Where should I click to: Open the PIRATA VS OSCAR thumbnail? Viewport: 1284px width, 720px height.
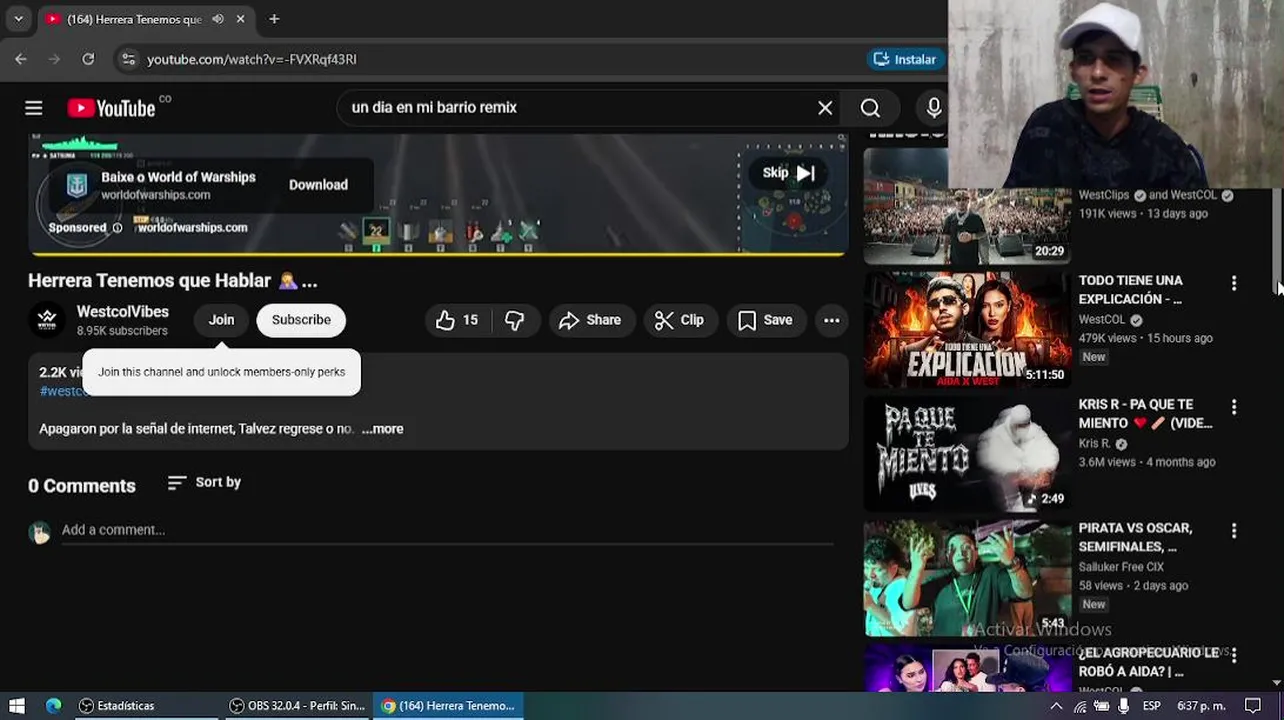coord(967,578)
